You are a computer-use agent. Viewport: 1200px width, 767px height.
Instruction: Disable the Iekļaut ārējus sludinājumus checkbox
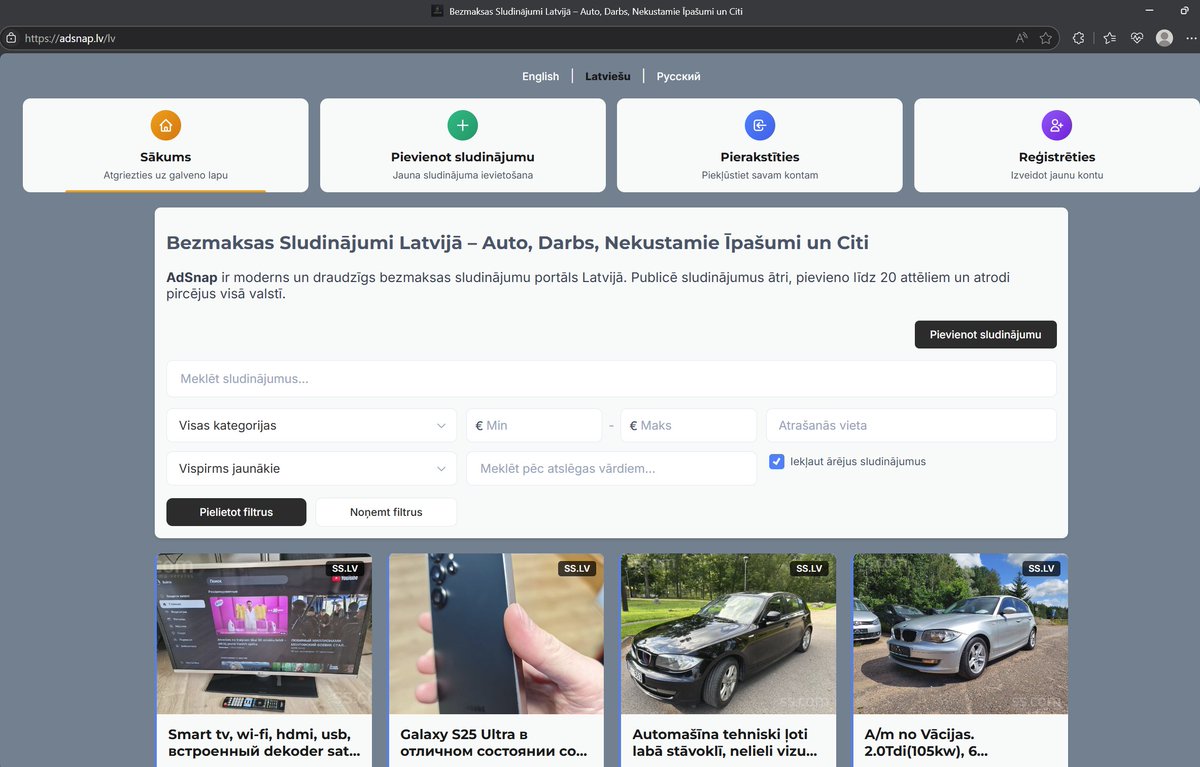pos(777,461)
